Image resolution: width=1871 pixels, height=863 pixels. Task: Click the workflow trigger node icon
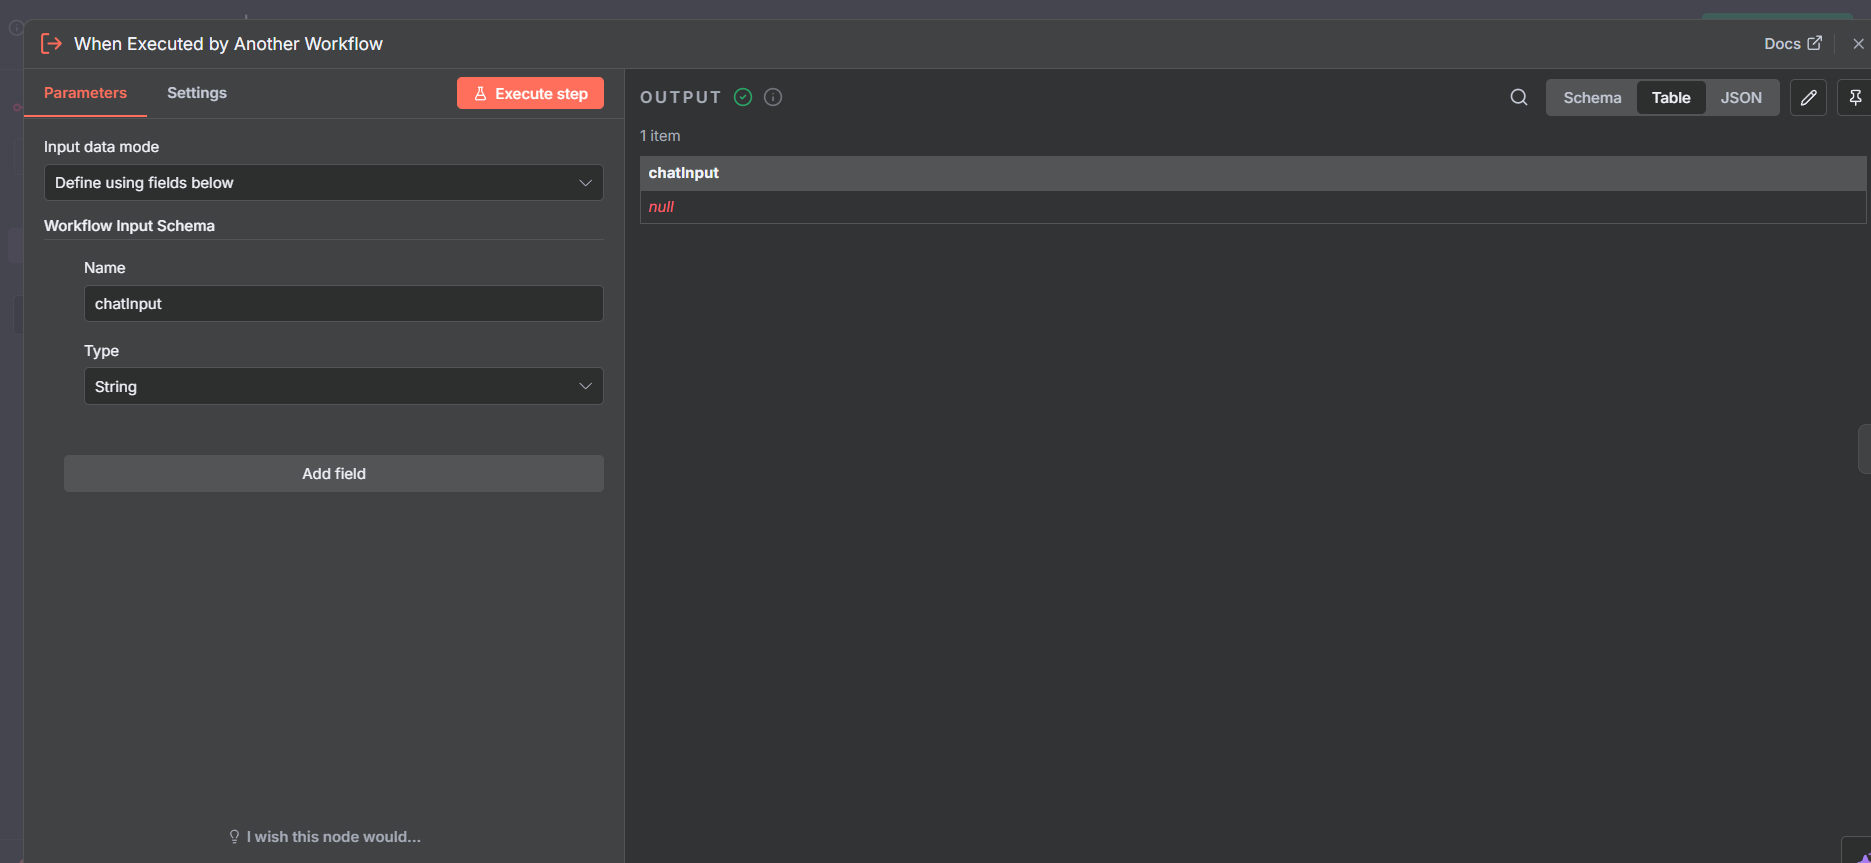51,44
